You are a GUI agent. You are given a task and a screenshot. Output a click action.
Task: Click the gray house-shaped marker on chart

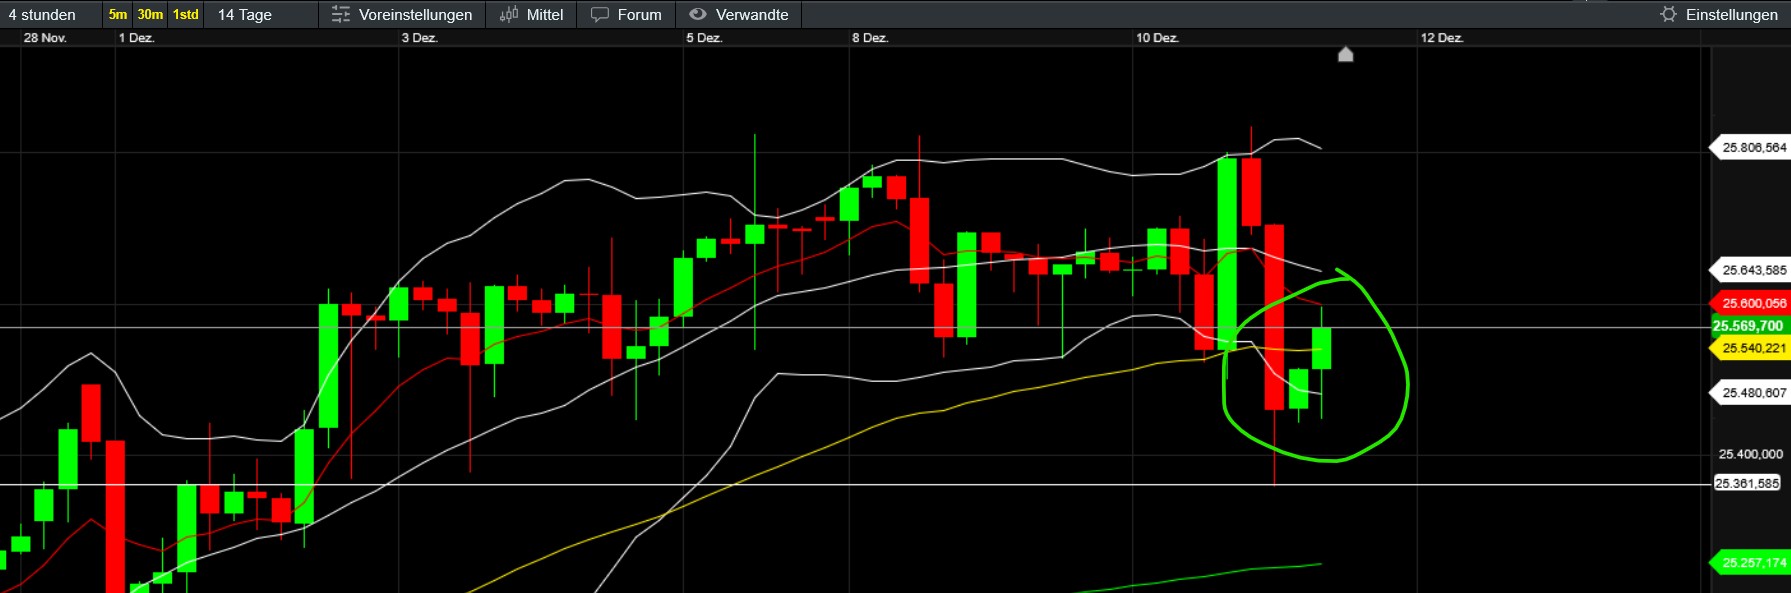click(1345, 54)
